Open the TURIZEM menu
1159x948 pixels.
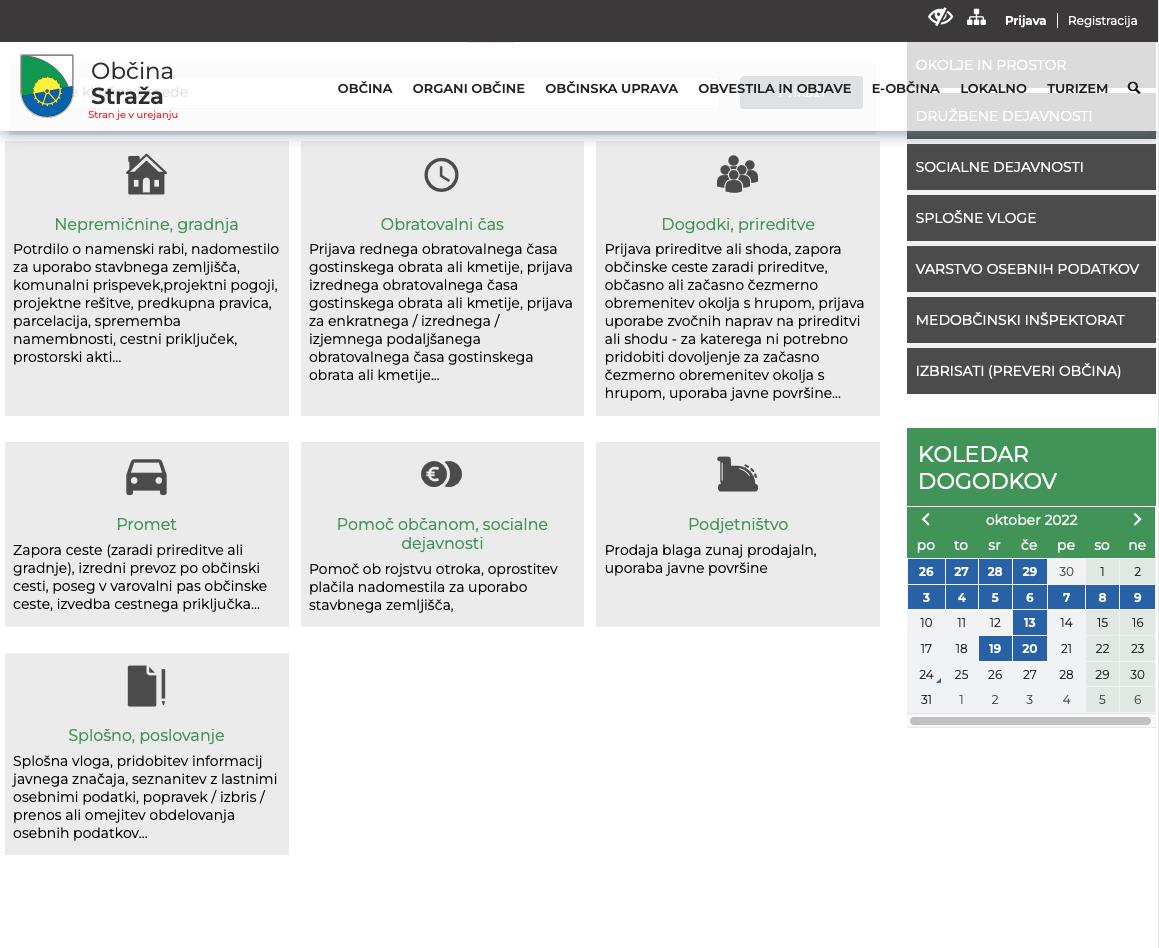pyautogui.click(x=1078, y=89)
